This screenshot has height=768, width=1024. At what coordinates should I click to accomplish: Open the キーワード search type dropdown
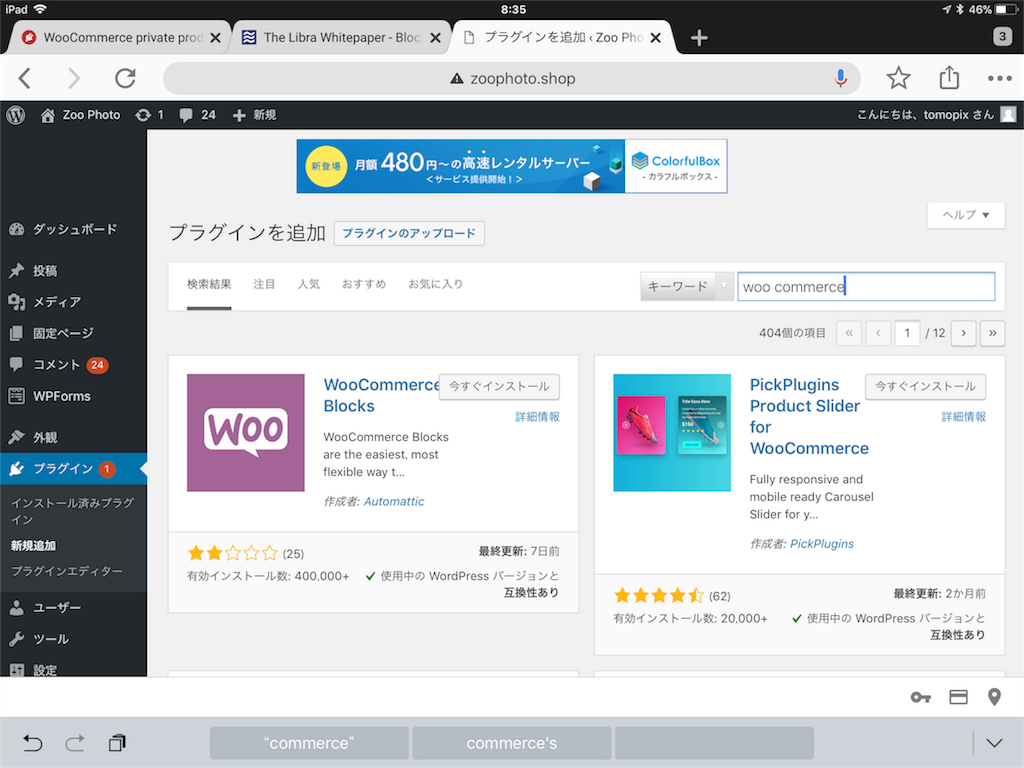point(687,286)
